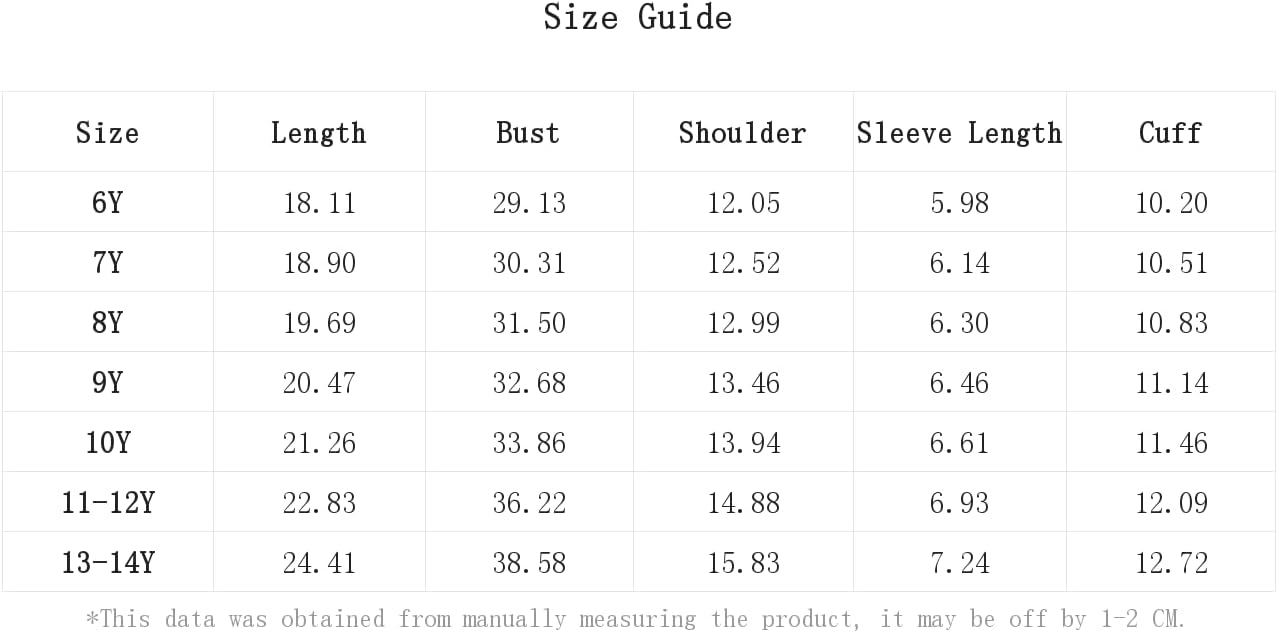Click the 6Y size row label

[107, 203]
